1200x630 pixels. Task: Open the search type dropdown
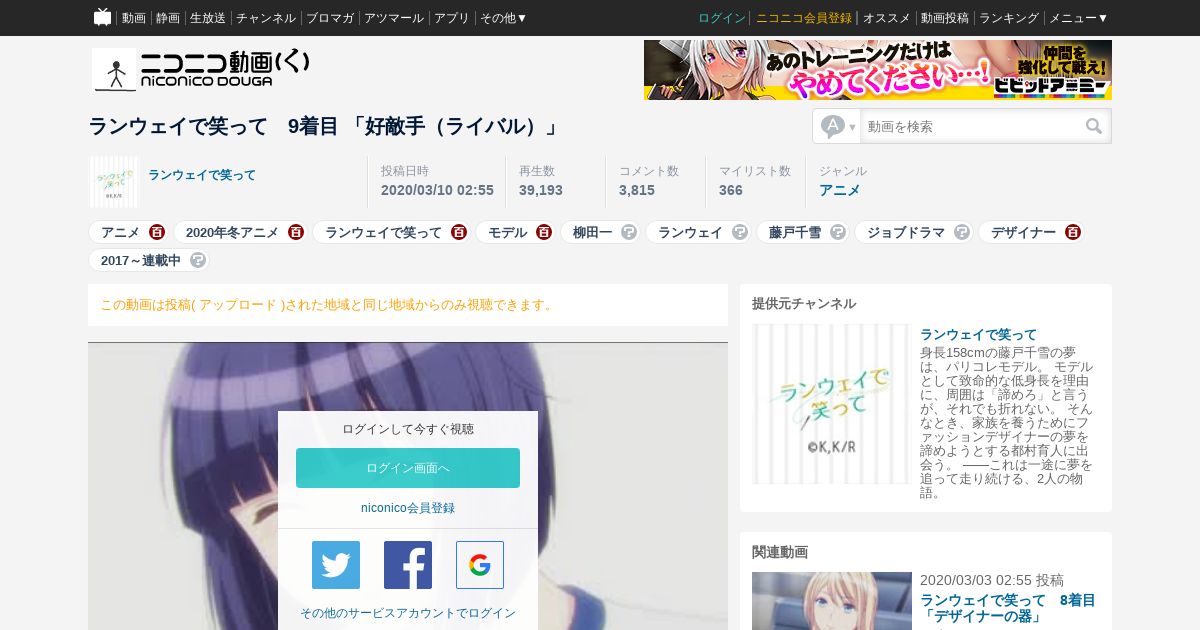838,126
